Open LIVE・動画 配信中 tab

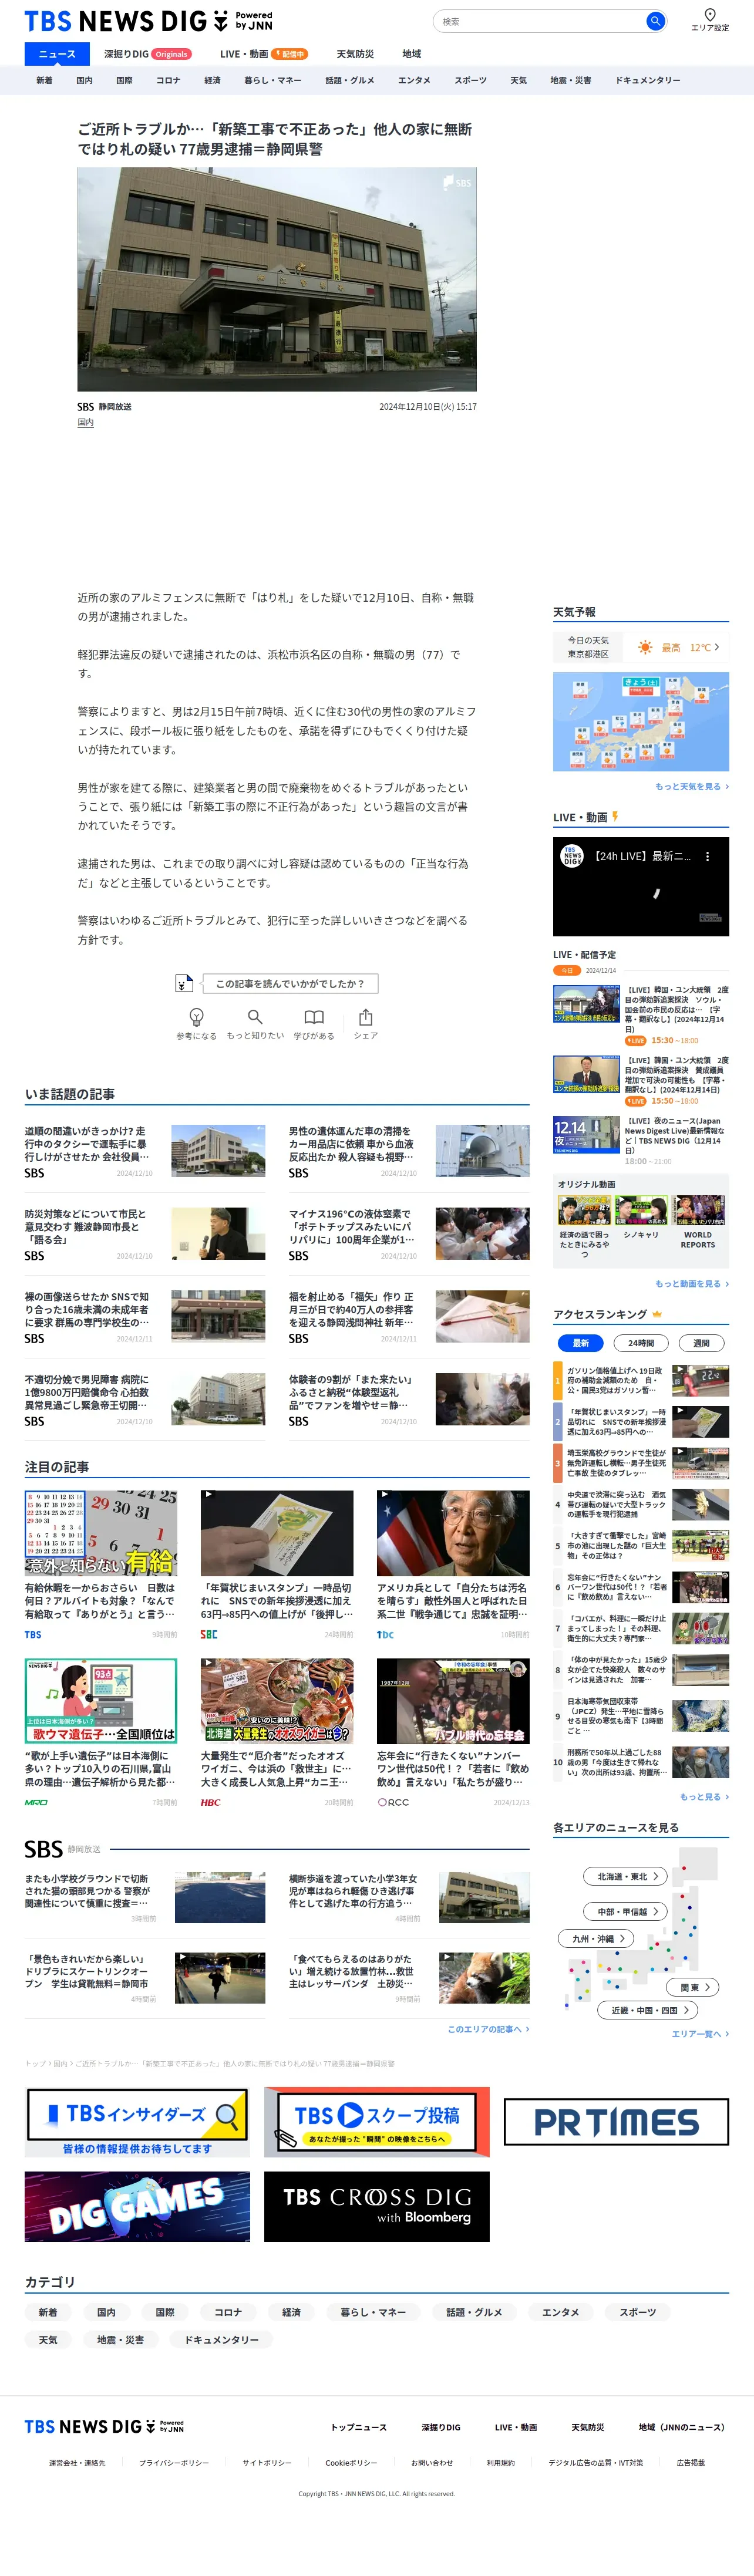point(264,54)
